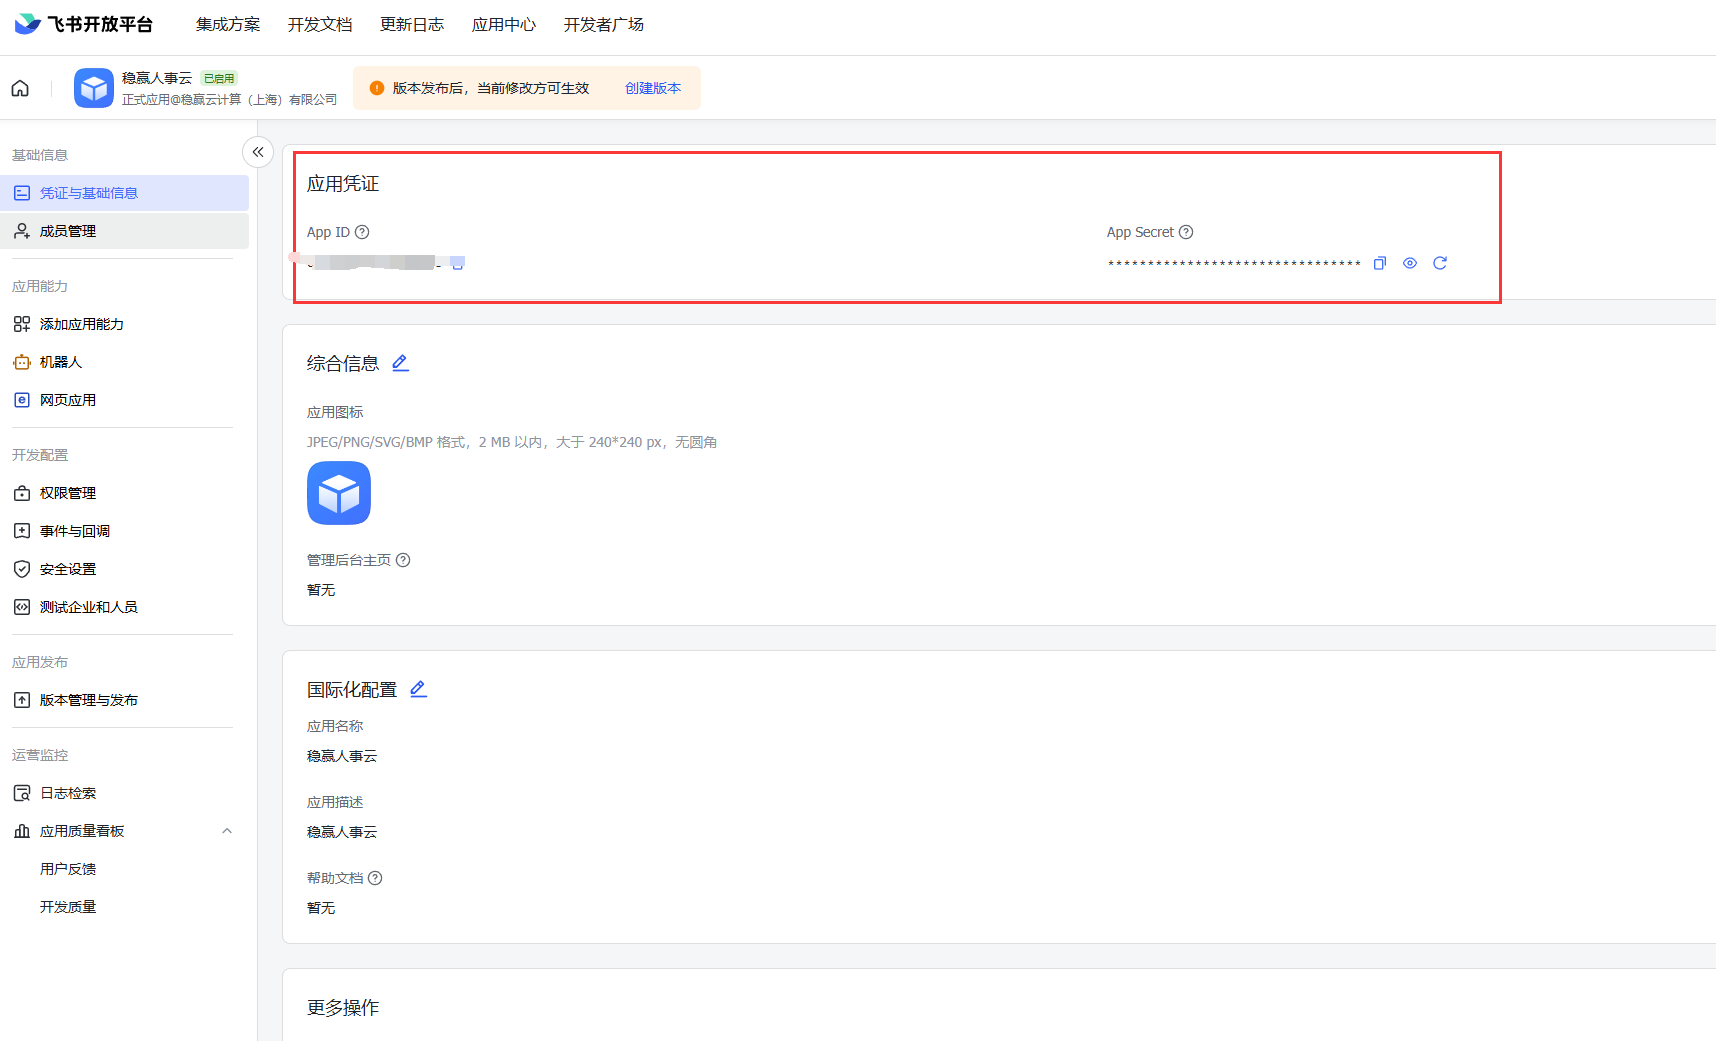Screen dimensions: 1716x1041
Task: Click help icon next to App ID
Action: click(x=362, y=232)
